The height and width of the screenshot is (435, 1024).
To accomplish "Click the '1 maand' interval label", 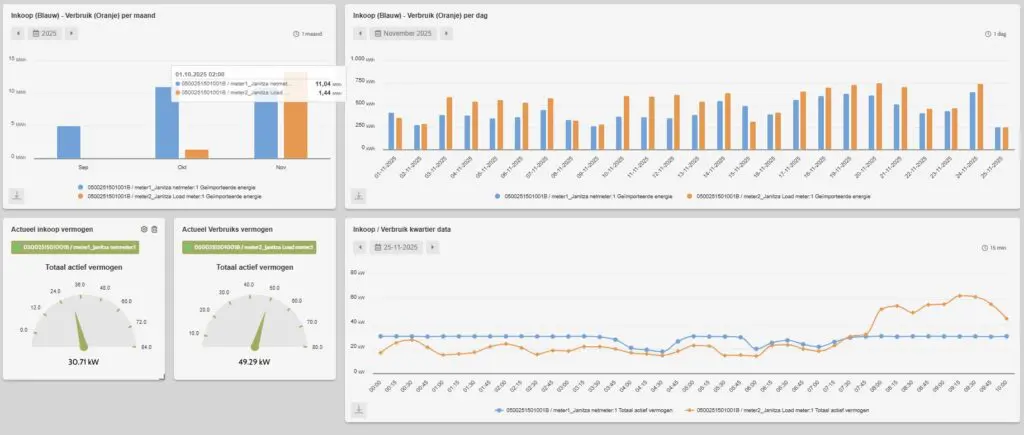I will [308, 34].
